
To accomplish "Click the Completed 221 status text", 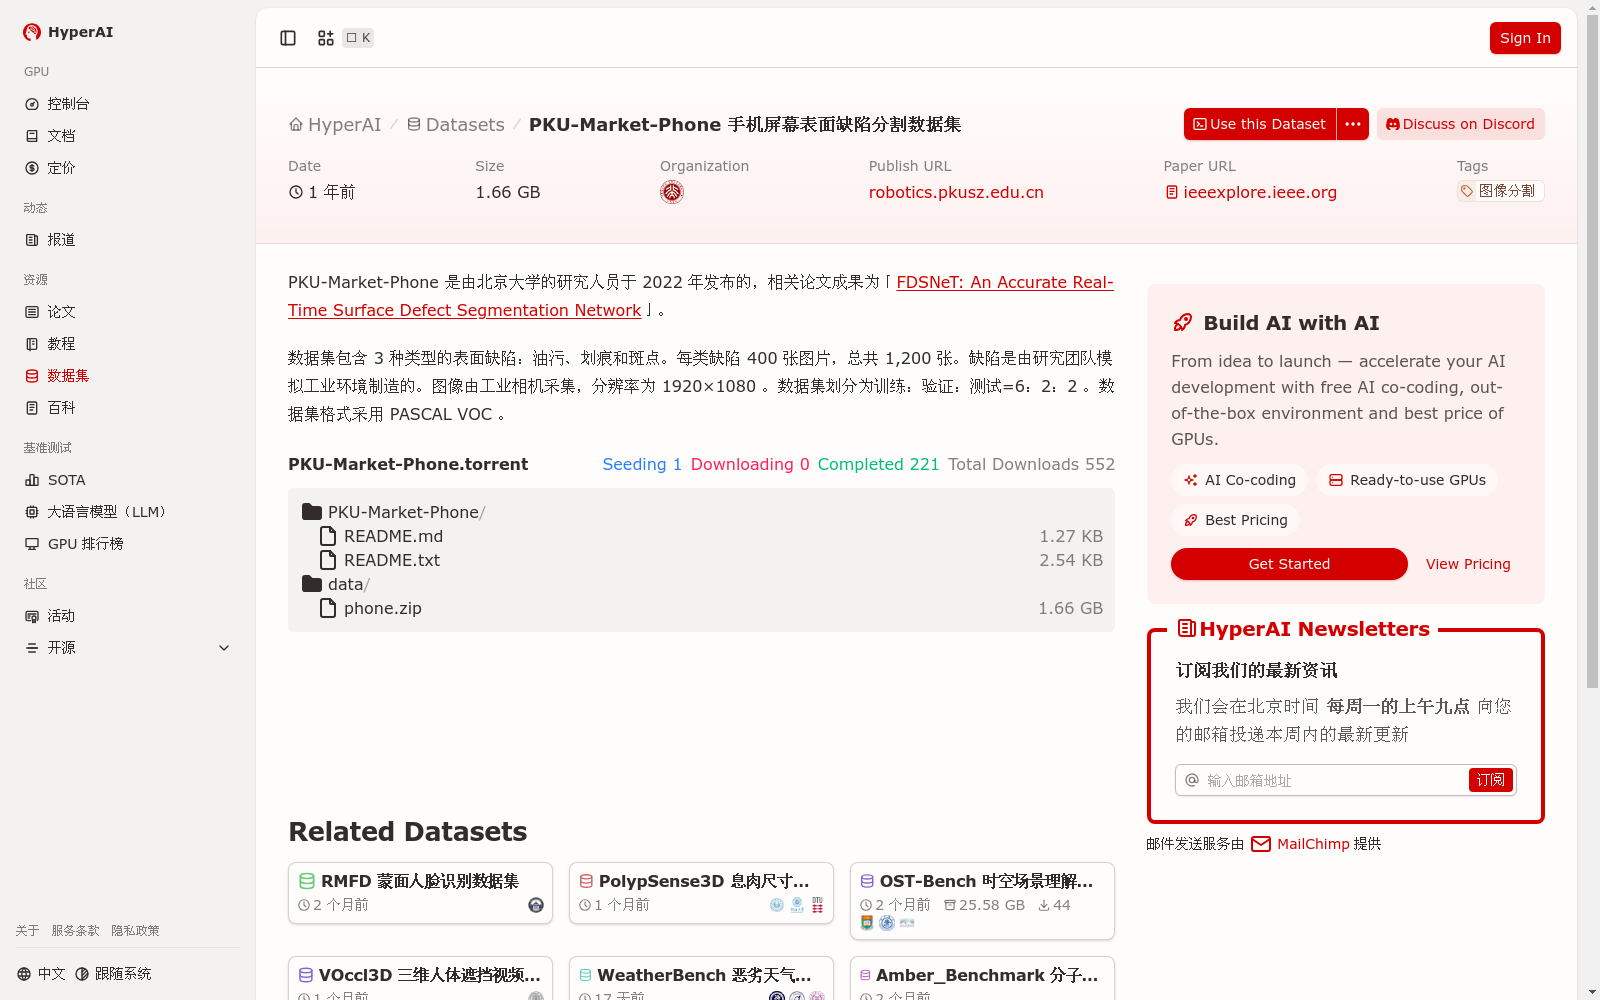I will pyautogui.click(x=878, y=464).
